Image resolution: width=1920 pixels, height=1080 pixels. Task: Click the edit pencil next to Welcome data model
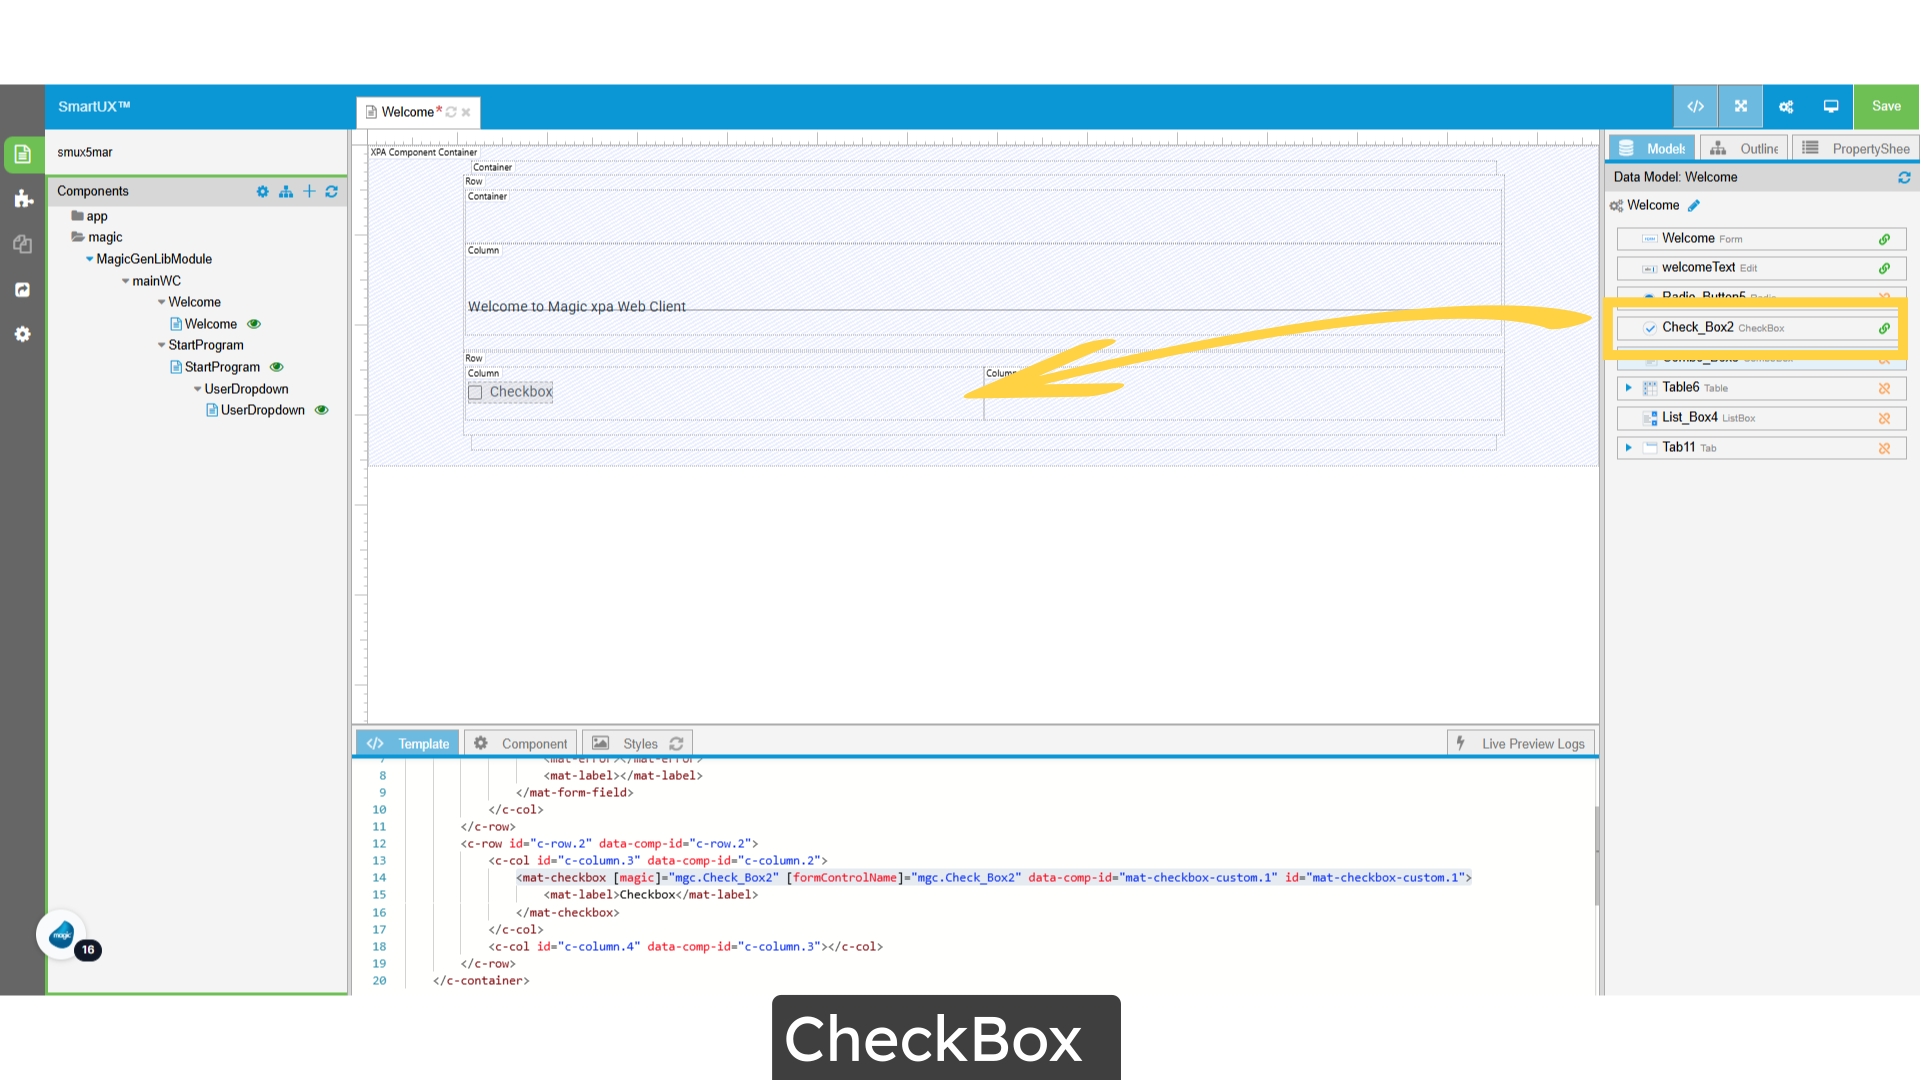point(1694,205)
